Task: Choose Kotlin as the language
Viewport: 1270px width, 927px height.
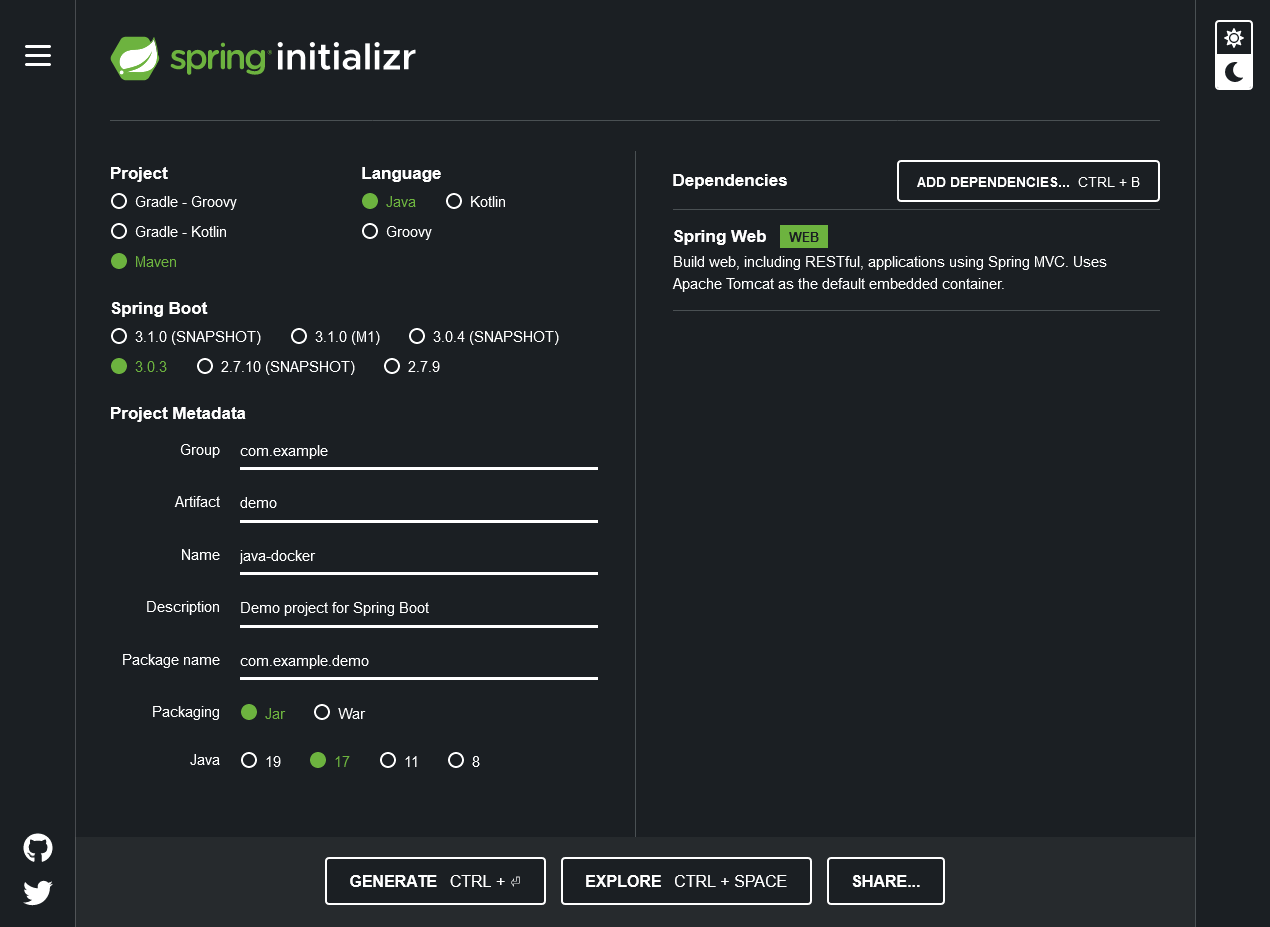Action: pos(476,202)
